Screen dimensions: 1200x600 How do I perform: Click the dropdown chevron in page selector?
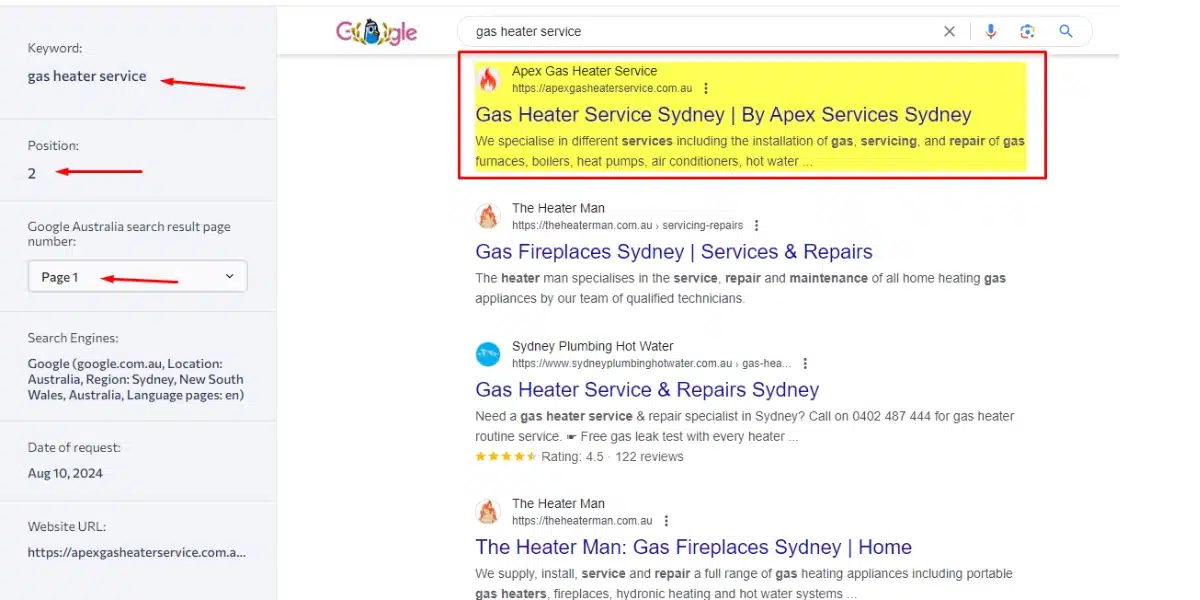(x=229, y=277)
